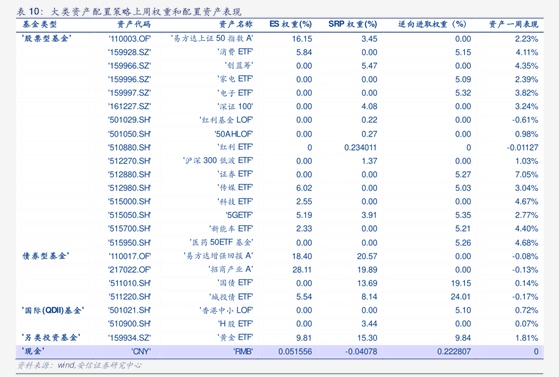The width and height of the screenshot is (559, 377).
Task: Click asset name '医药 50ETF 基金'
Action: tap(221, 243)
